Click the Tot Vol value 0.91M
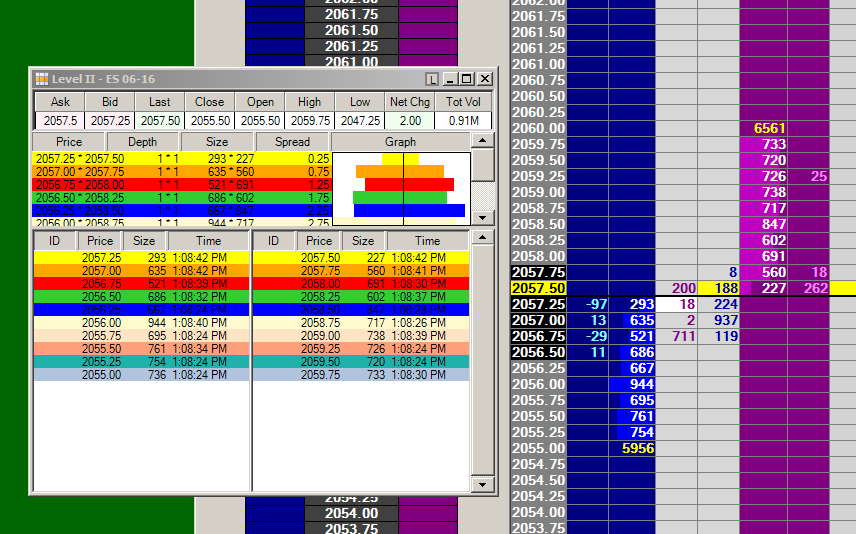 (463, 121)
